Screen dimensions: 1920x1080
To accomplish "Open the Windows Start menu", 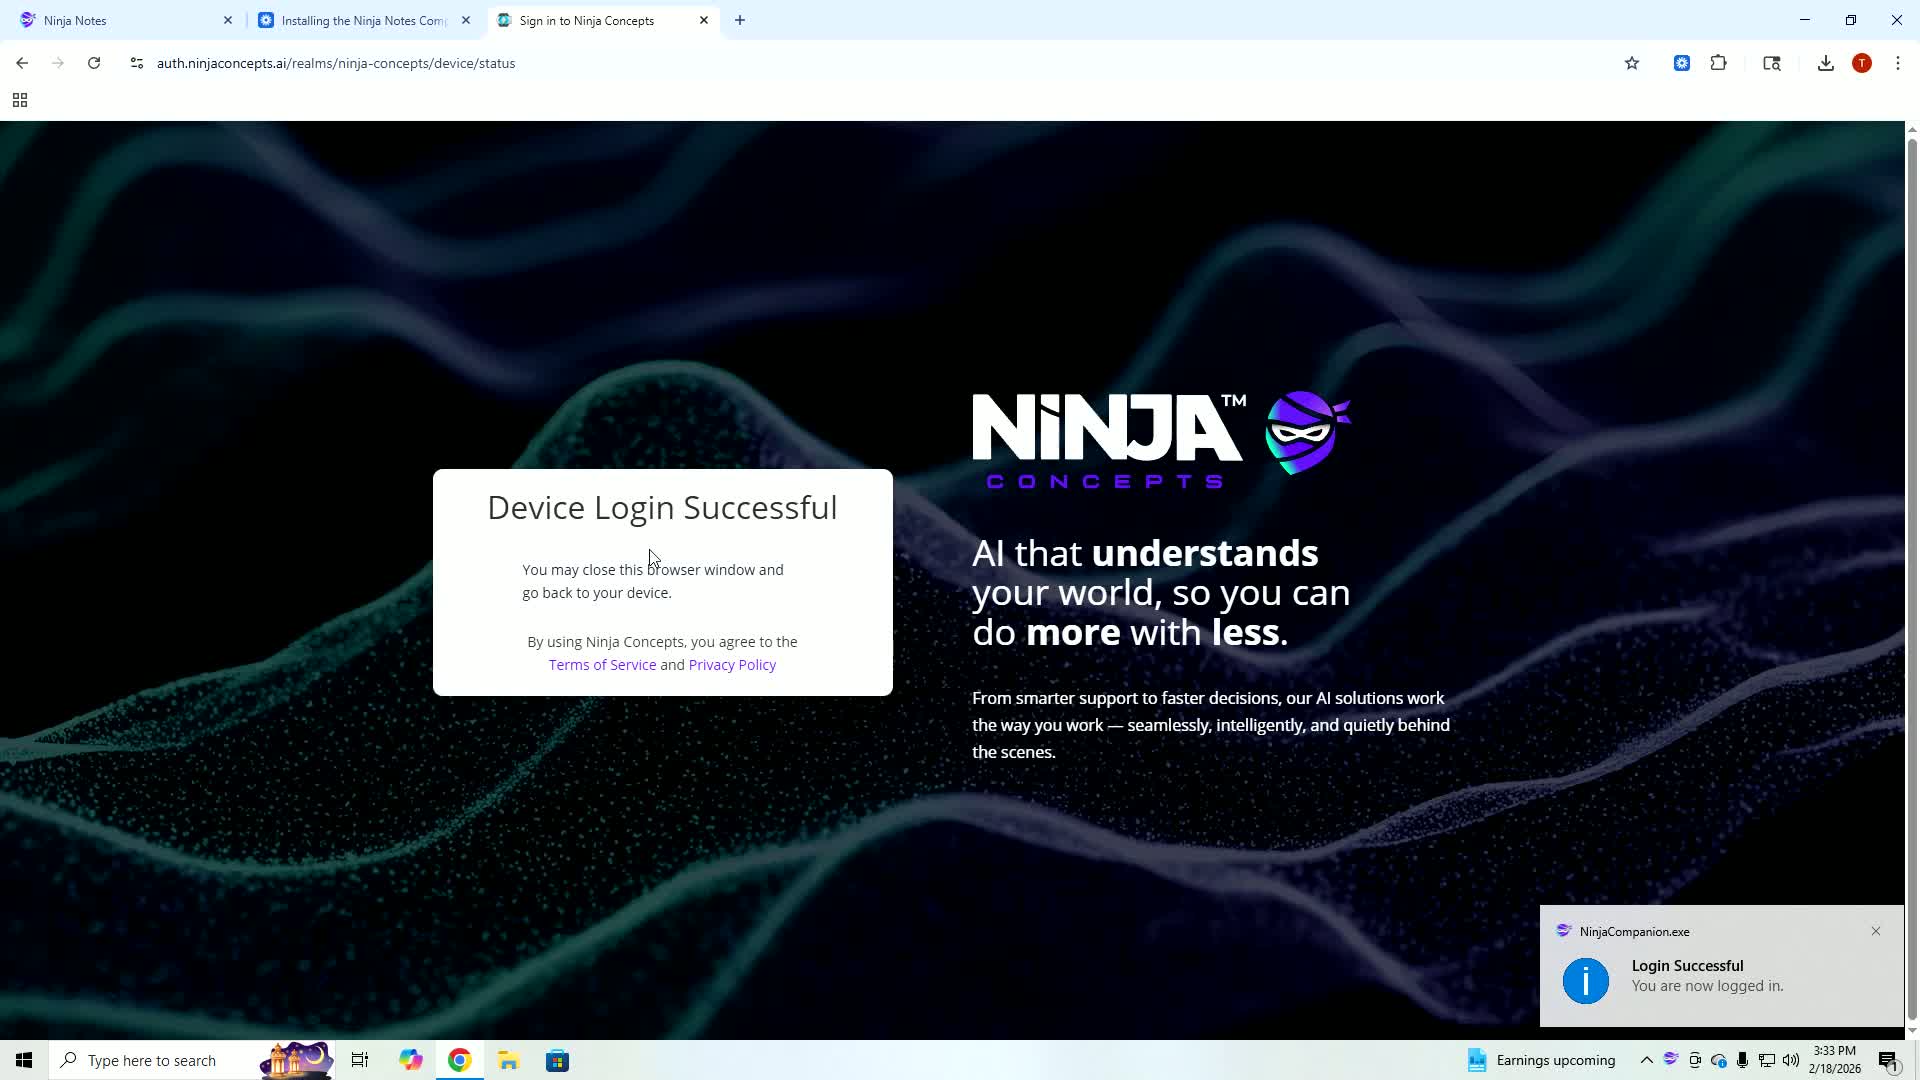I will pos(24,1060).
